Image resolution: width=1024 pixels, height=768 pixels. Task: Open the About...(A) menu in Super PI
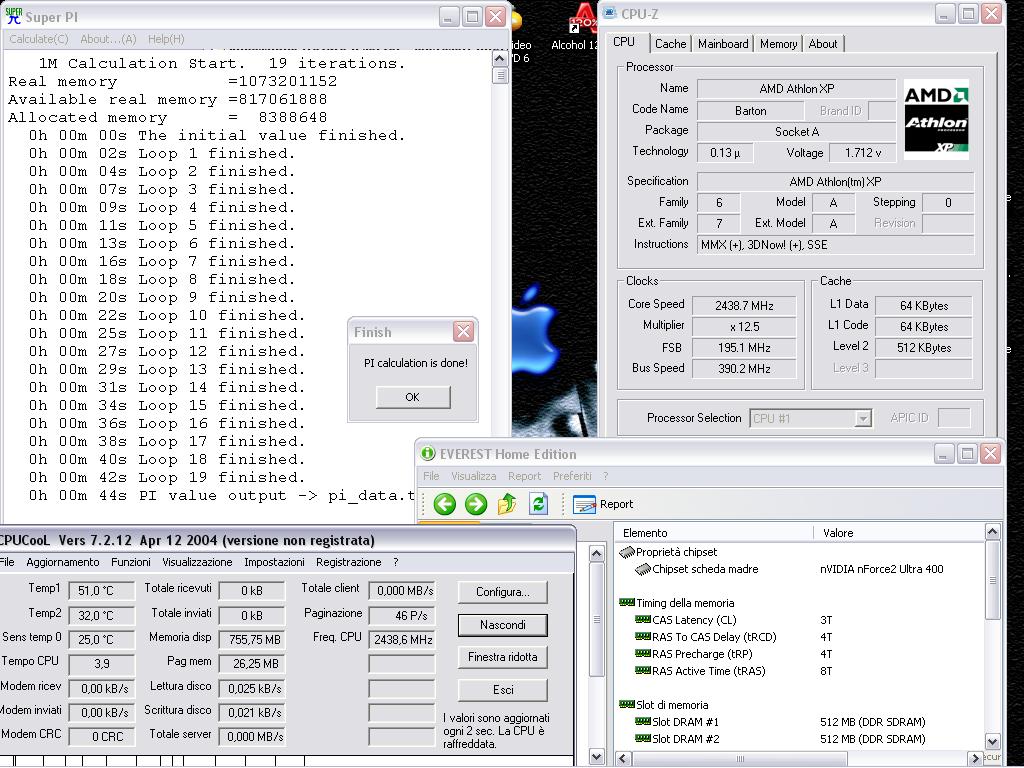coord(108,39)
